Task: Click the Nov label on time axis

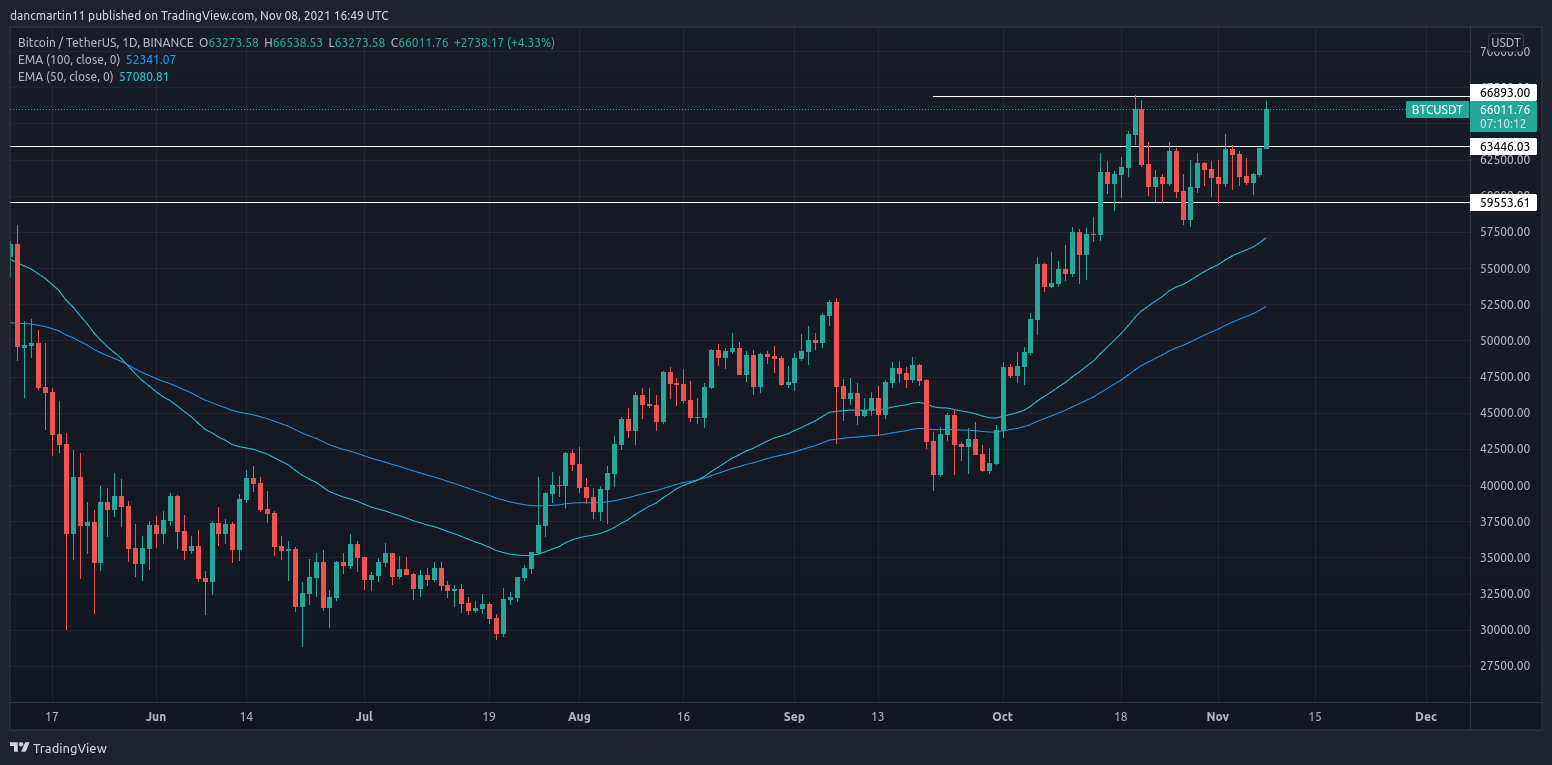Action: 1219,717
